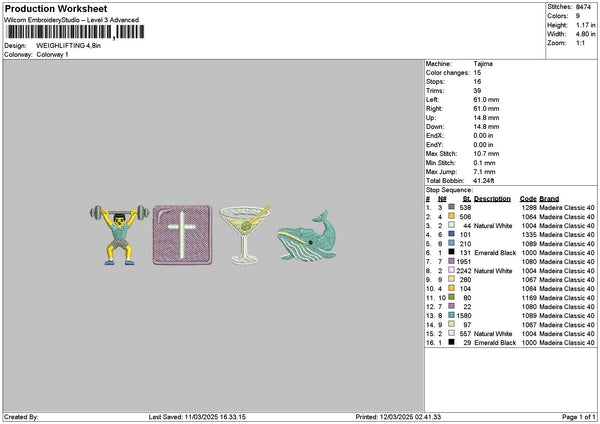Select the black swatch for stop 16
This screenshot has width=600, height=424.
pyautogui.click(x=452, y=342)
